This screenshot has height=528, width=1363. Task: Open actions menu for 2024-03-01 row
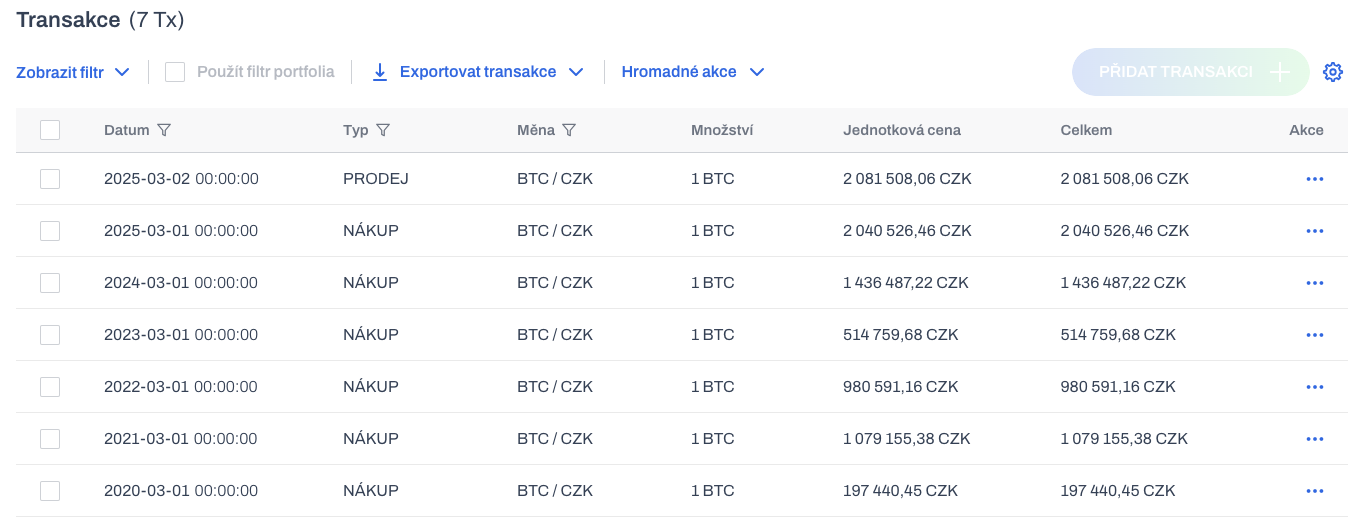[x=1315, y=283]
